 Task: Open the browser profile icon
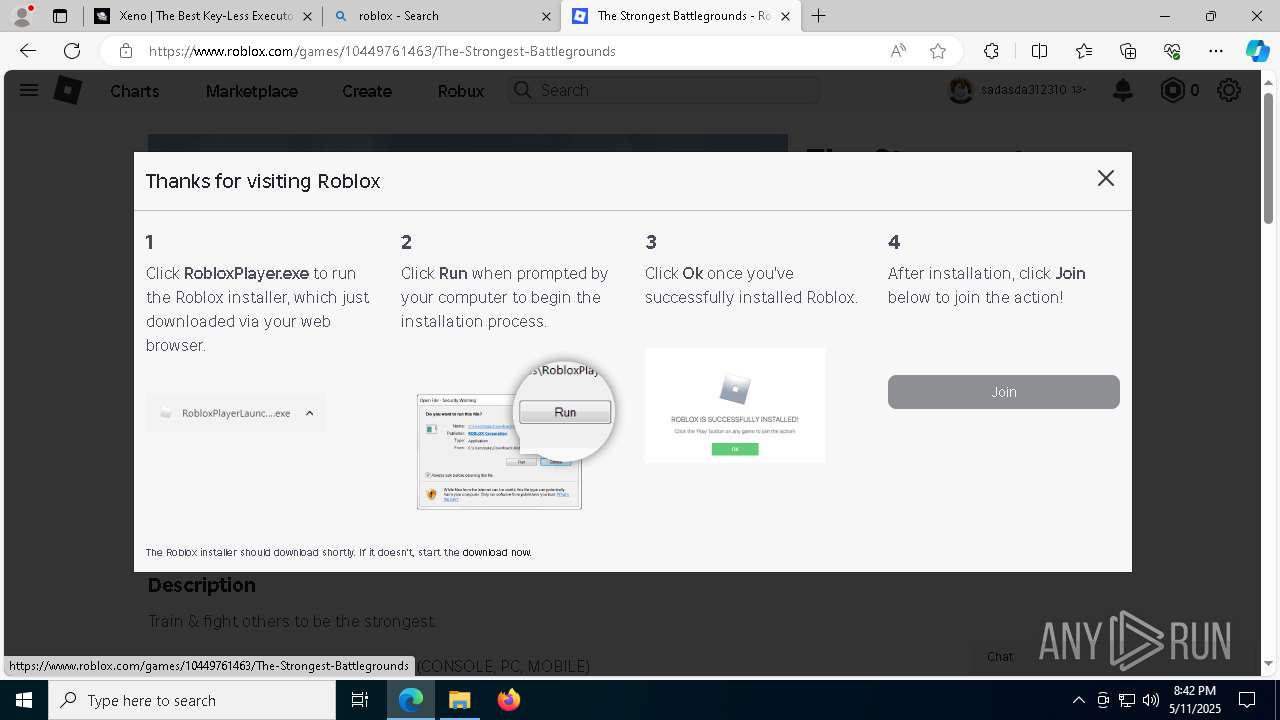click(22, 16)
